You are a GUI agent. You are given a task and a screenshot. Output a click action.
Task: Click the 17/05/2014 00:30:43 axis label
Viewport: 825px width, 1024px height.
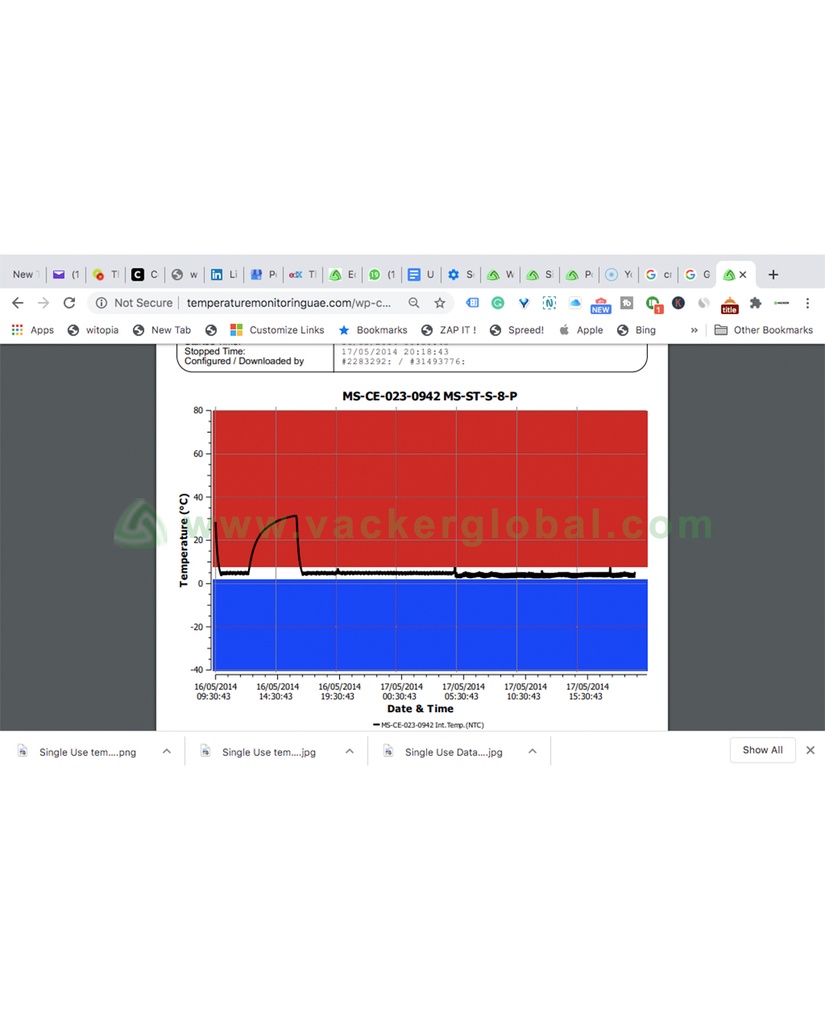(x=401, y=692)
